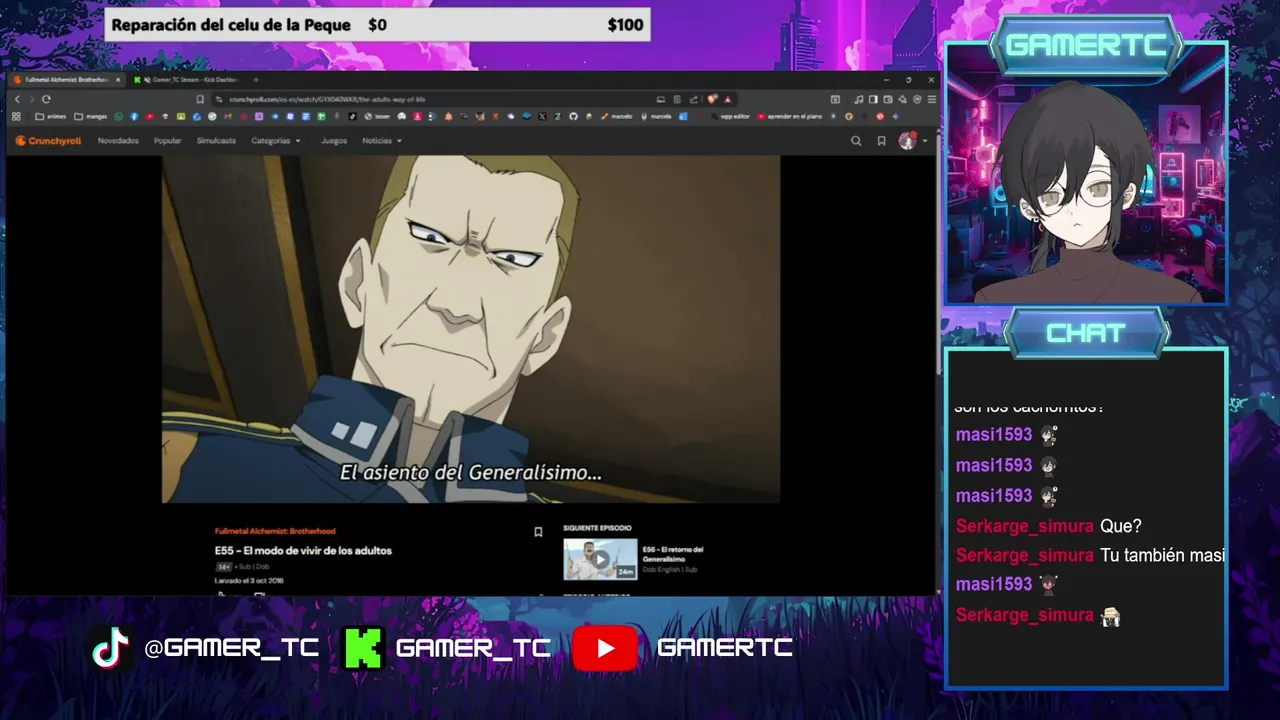
Task: Open Crunchyroll watchlist bookmark icon in header
Action: click(881, 141)
